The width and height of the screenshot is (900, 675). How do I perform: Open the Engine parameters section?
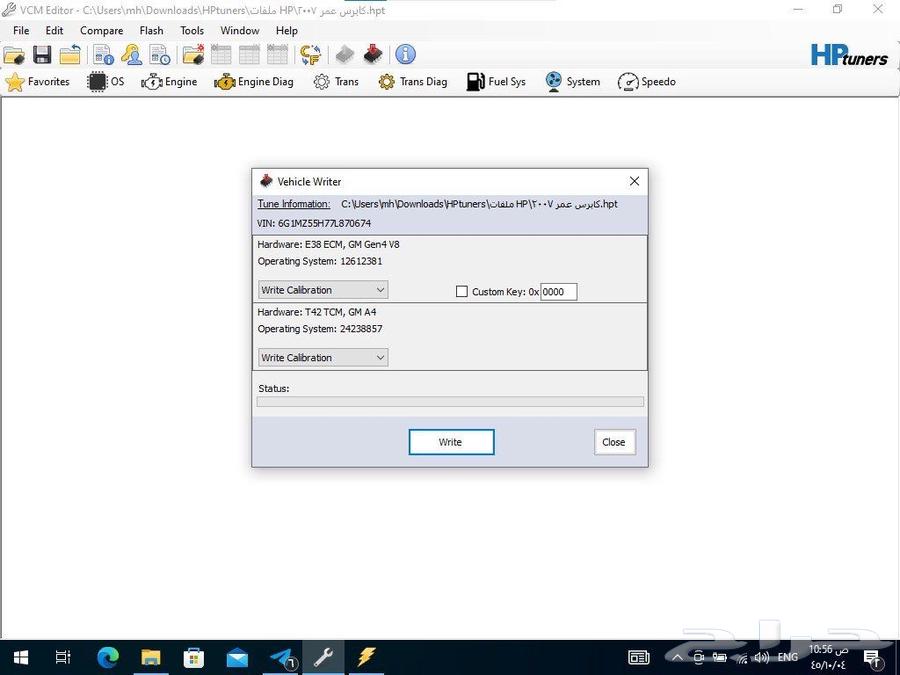coord(169,82)
